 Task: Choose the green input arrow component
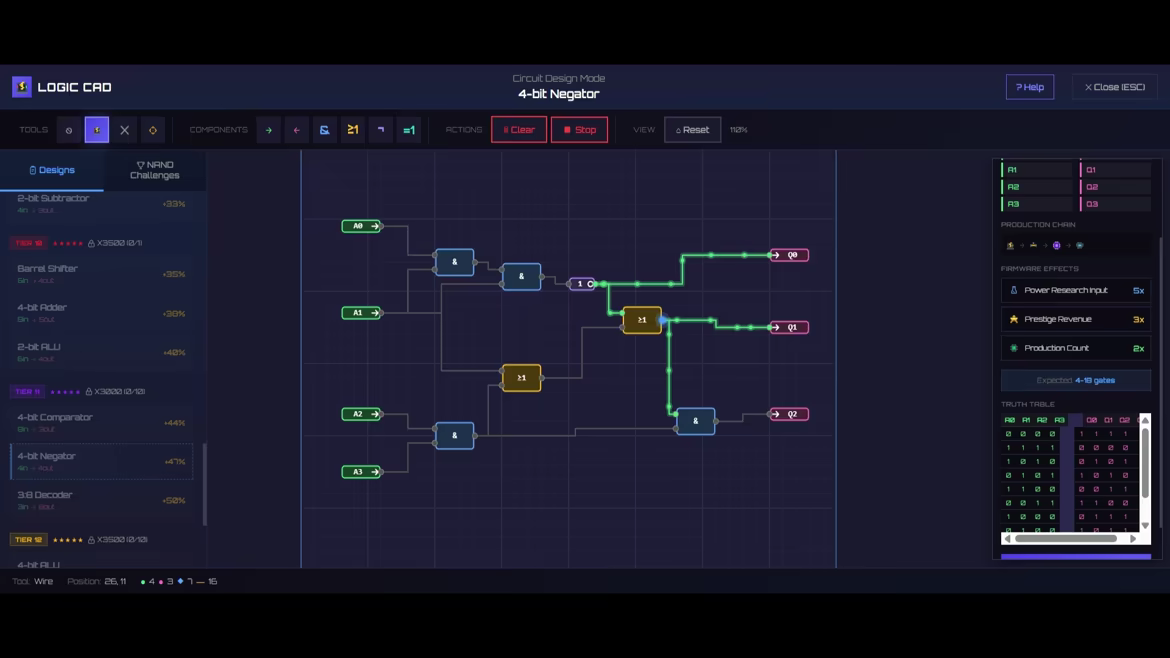pos(269,130)
